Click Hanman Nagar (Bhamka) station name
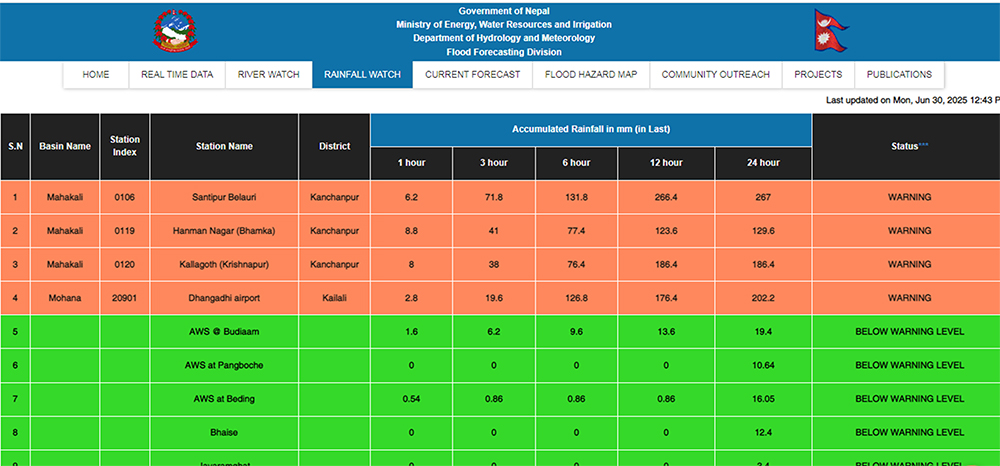 224,231
